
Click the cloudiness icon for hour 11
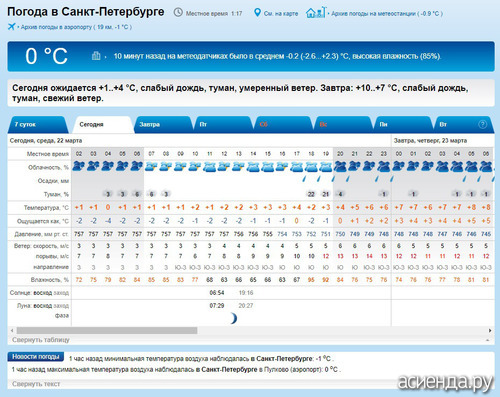pyautogui.click(x=210, y=166)
